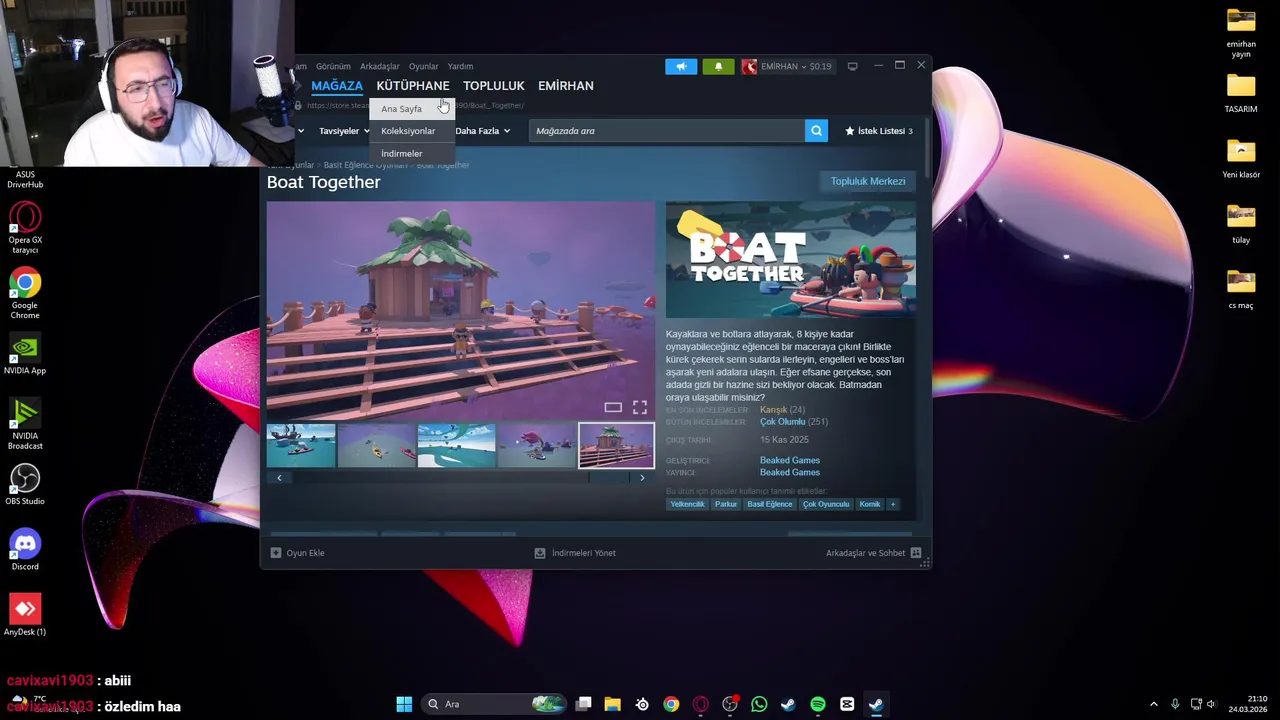Click the Çok Oyunculu tag
1280x720 pixels.
[826, 504]
